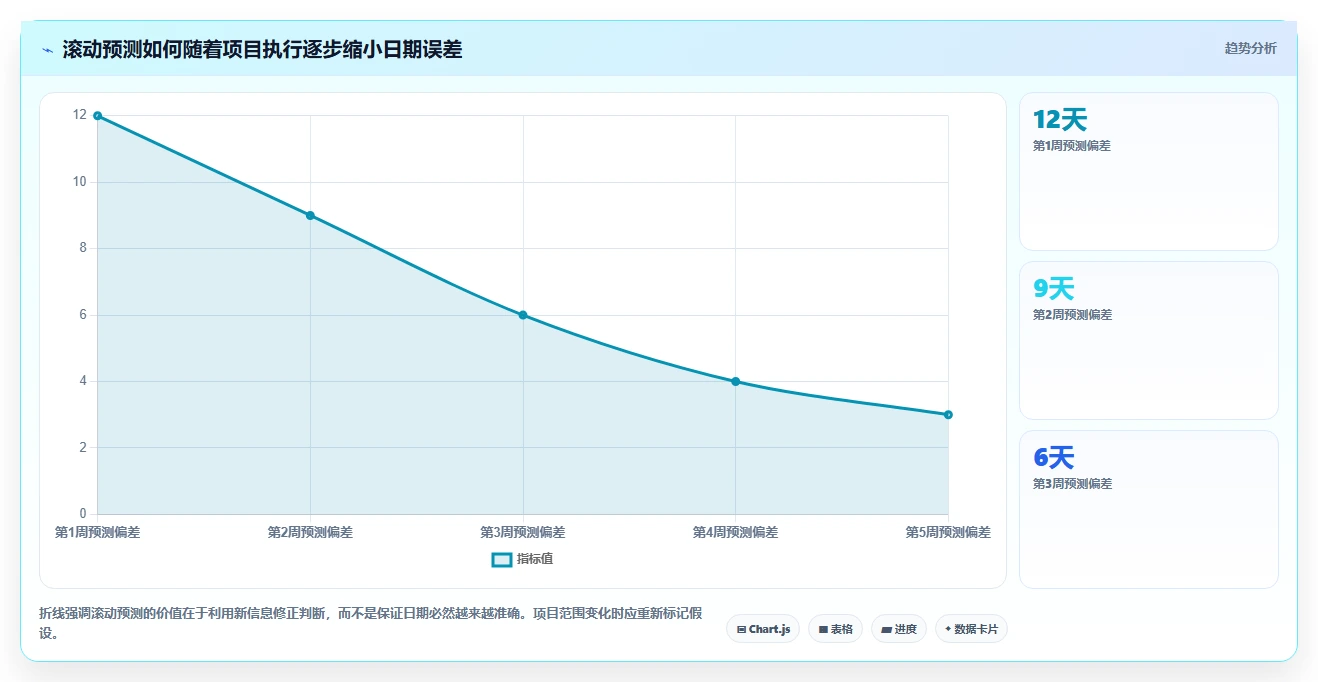Click the description text starting with 折线强调滚动预测
Screen dimensions: 1318x682
pos(371,623)
